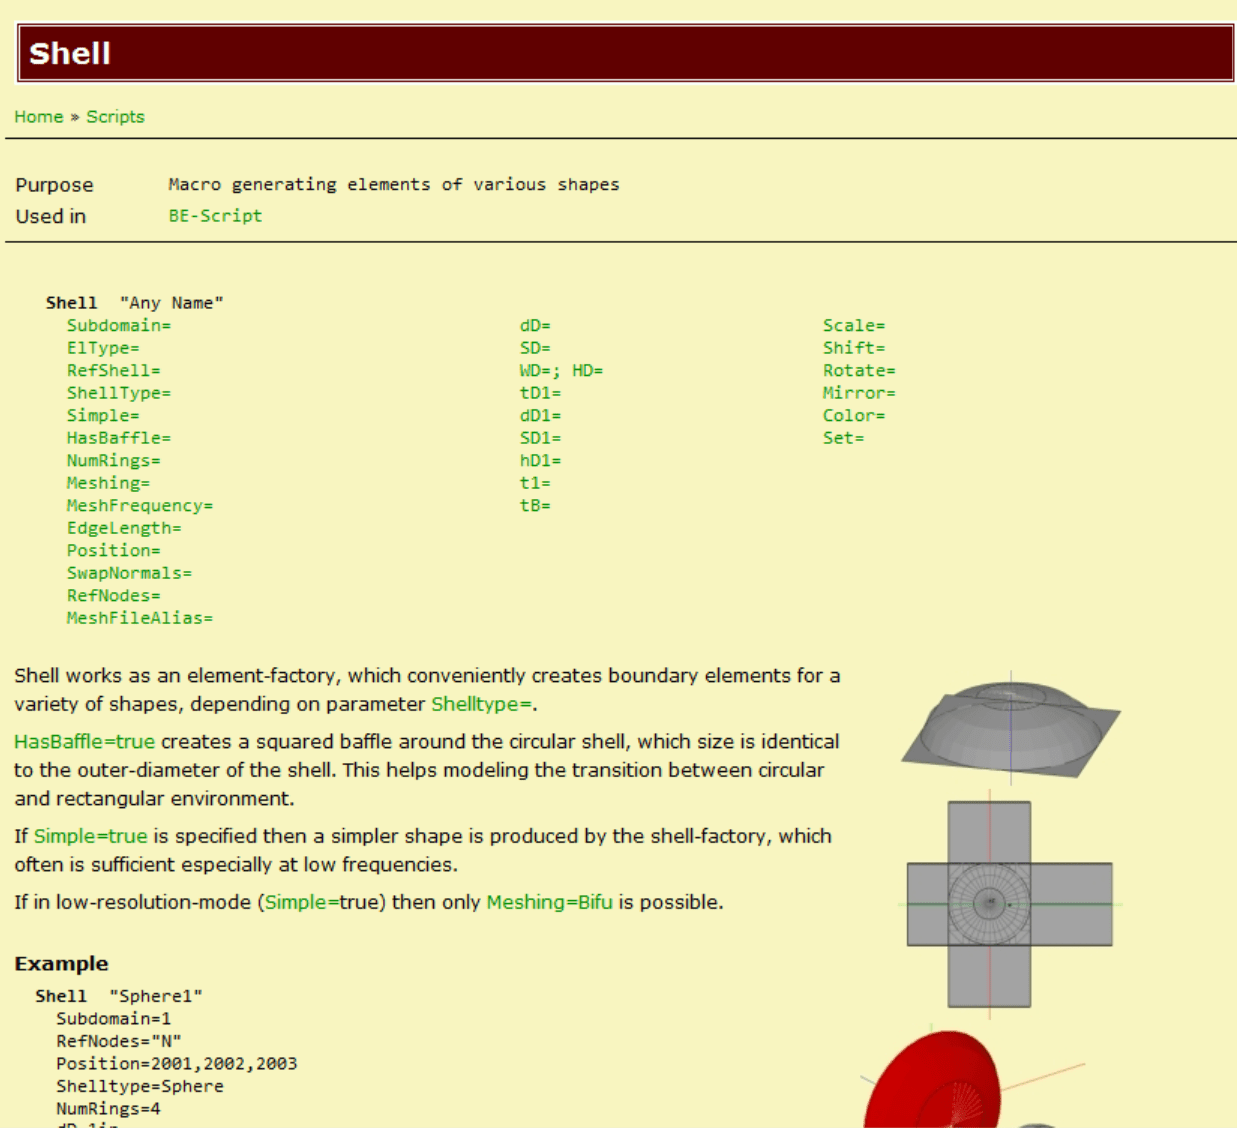This screenshot has width=1237, height=1128.
Task: Select the Shell "Any Name" syntax line
Action: click(134, 303)
